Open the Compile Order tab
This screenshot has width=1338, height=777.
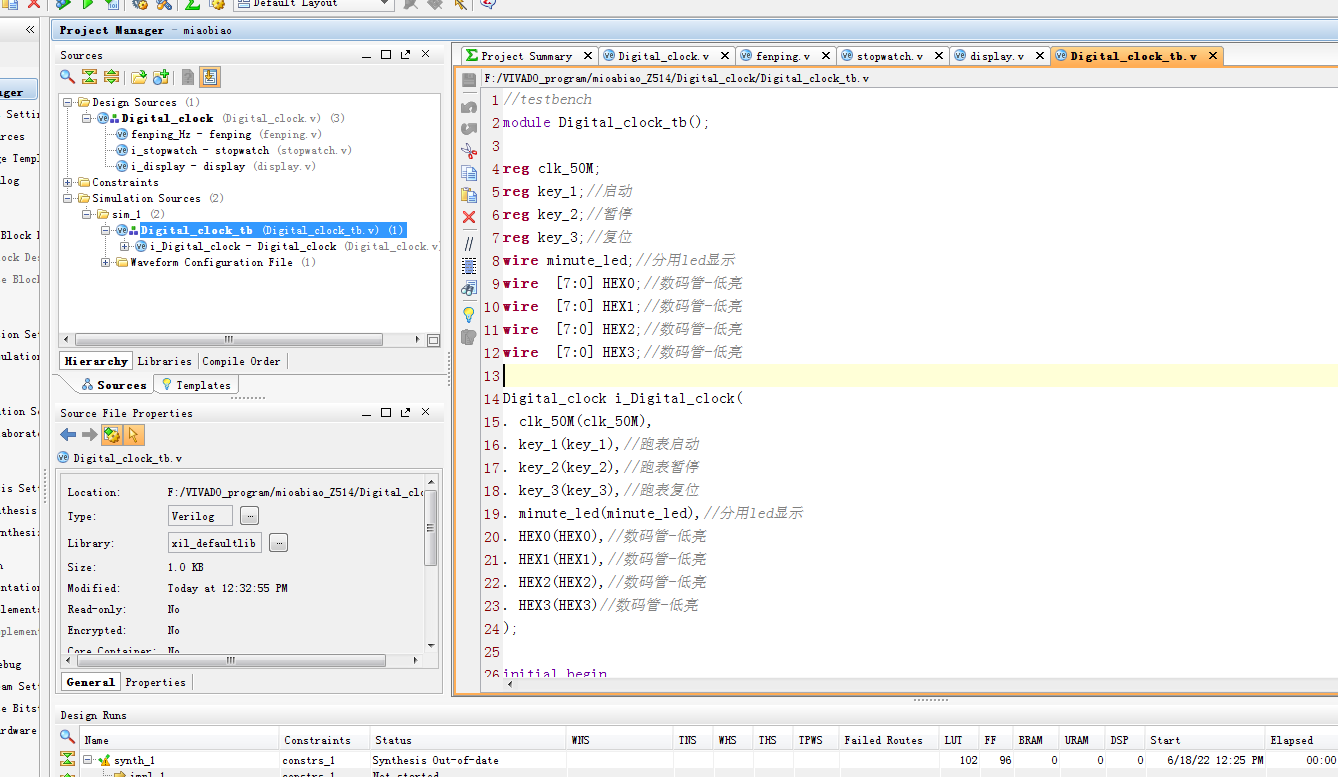click(x=241, y=361)
